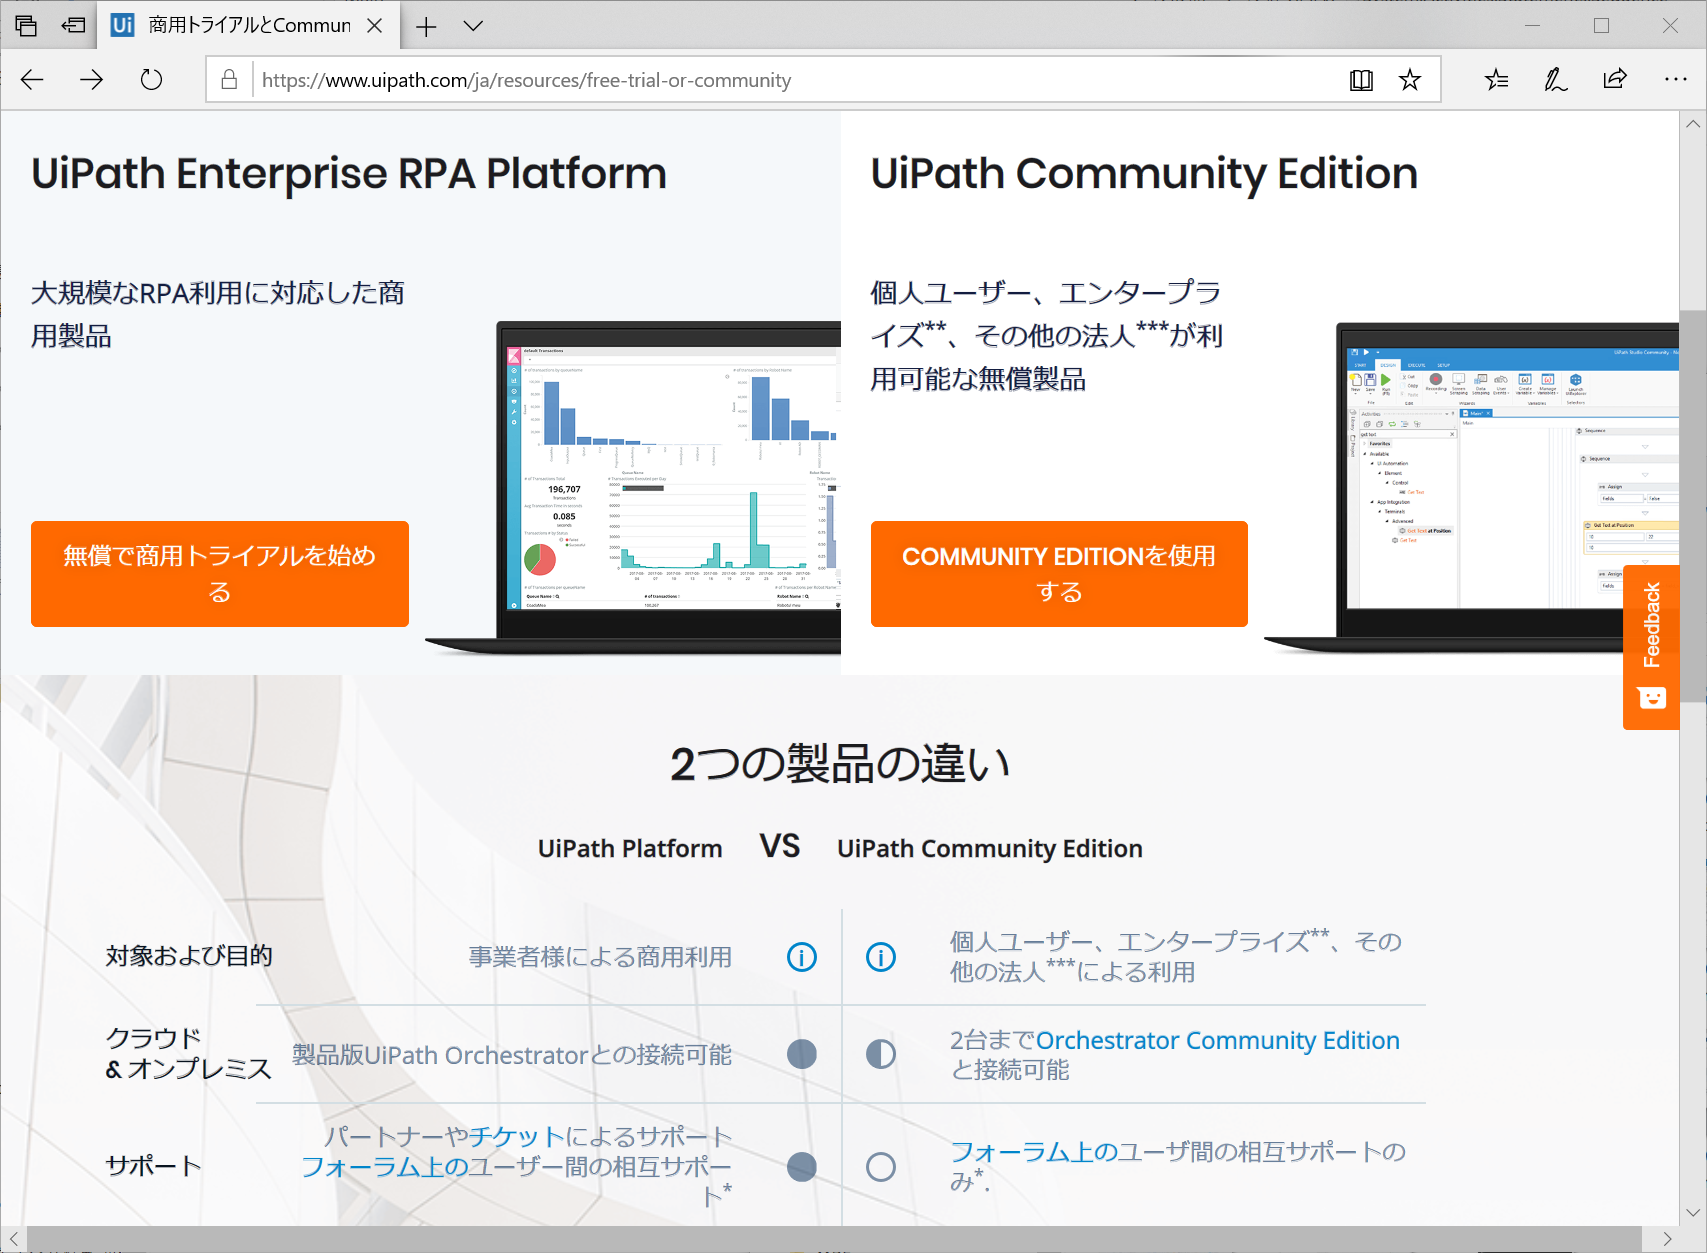Show info tooltip for Community Edition usage
This screenshot has width=1707, height=1253.
pyautogui.click(x=881, y=957)
